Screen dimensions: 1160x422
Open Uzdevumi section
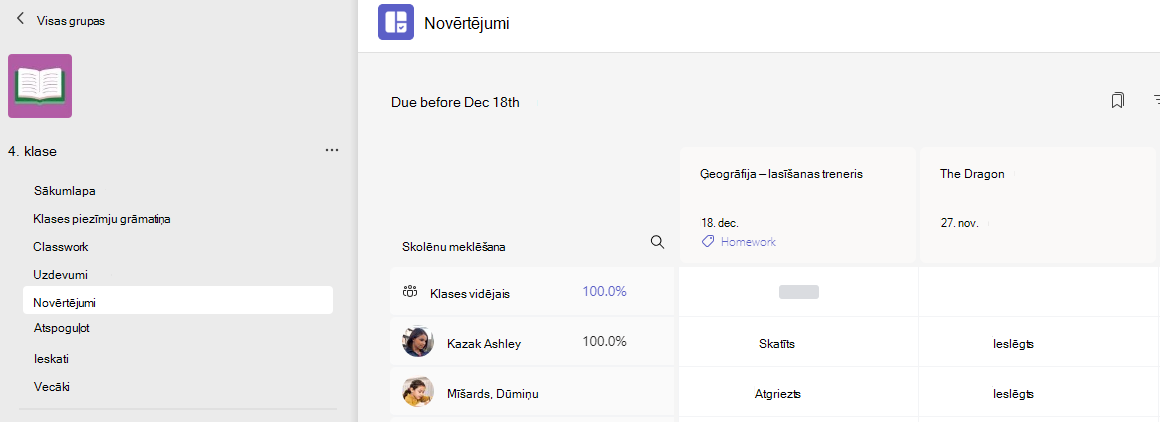point(61,275)
